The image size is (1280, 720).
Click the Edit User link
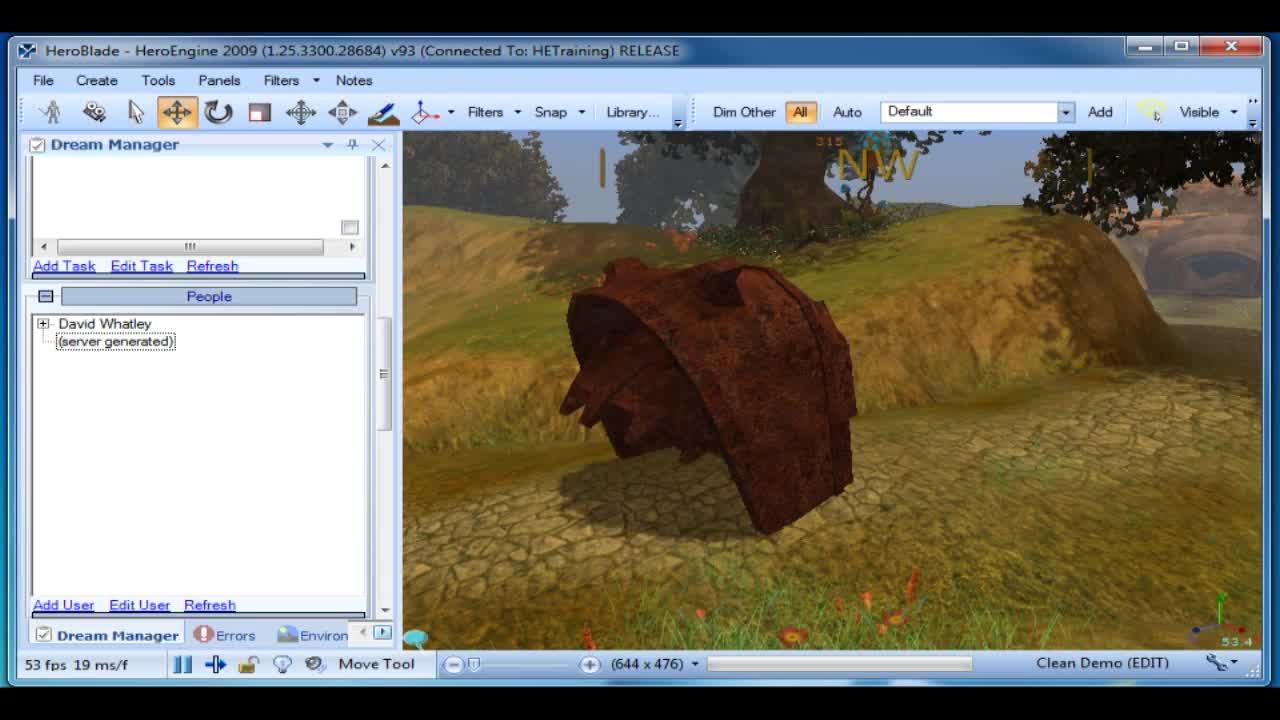pyautogui.click(x=139, y=605)
